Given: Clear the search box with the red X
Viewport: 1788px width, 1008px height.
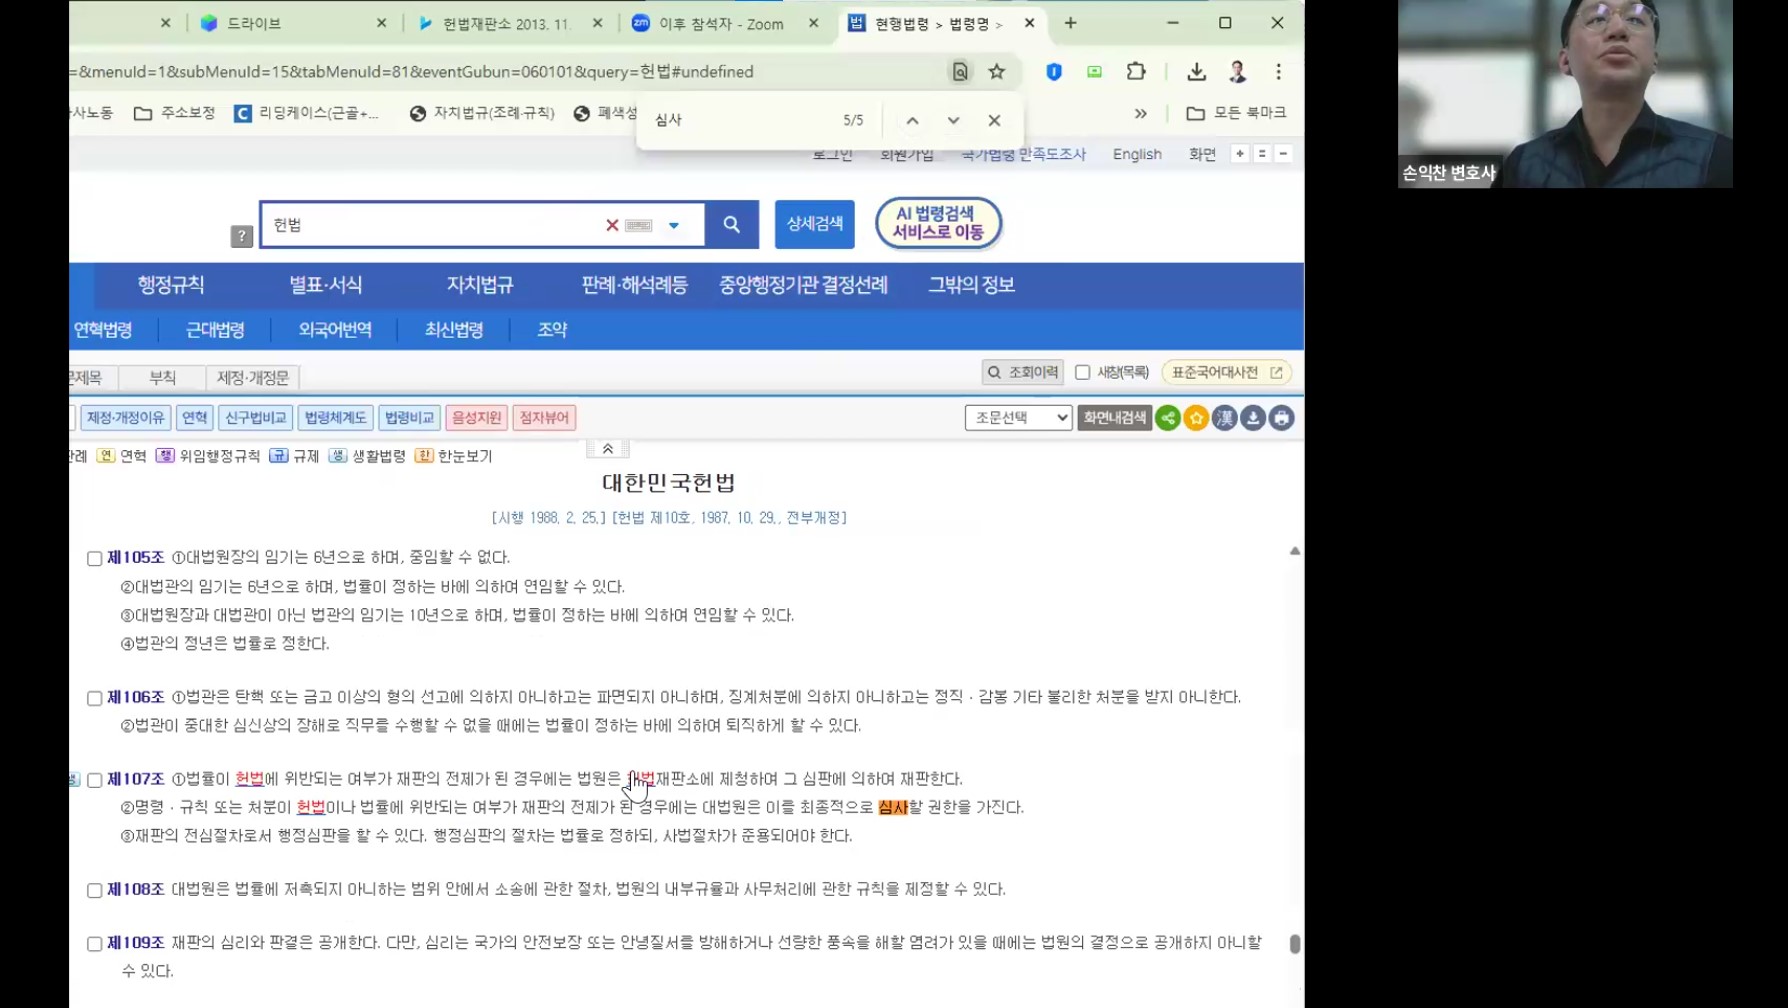Looking at the screenshot, I should [x=612, y=225].
